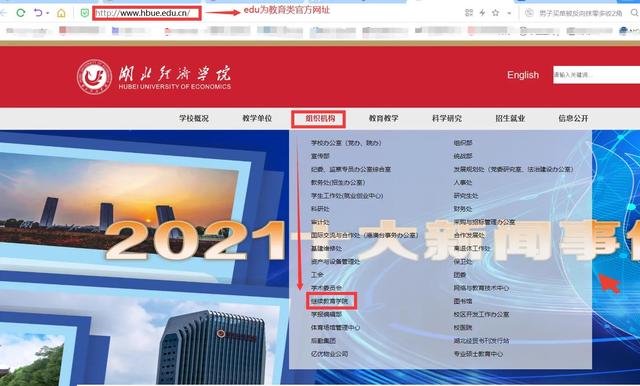Select 组织部 in the right column

coord(463,143)
